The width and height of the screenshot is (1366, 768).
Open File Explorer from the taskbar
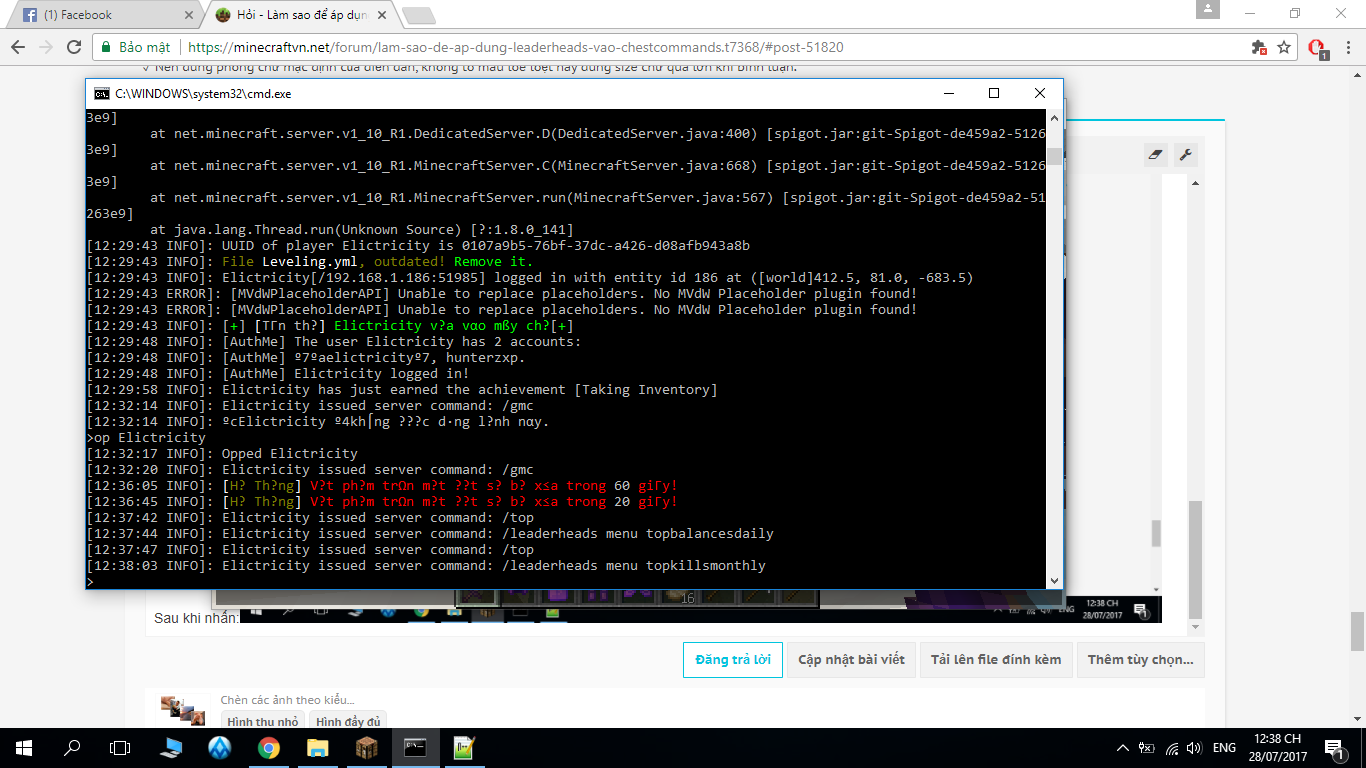click(x=317, y=747)
